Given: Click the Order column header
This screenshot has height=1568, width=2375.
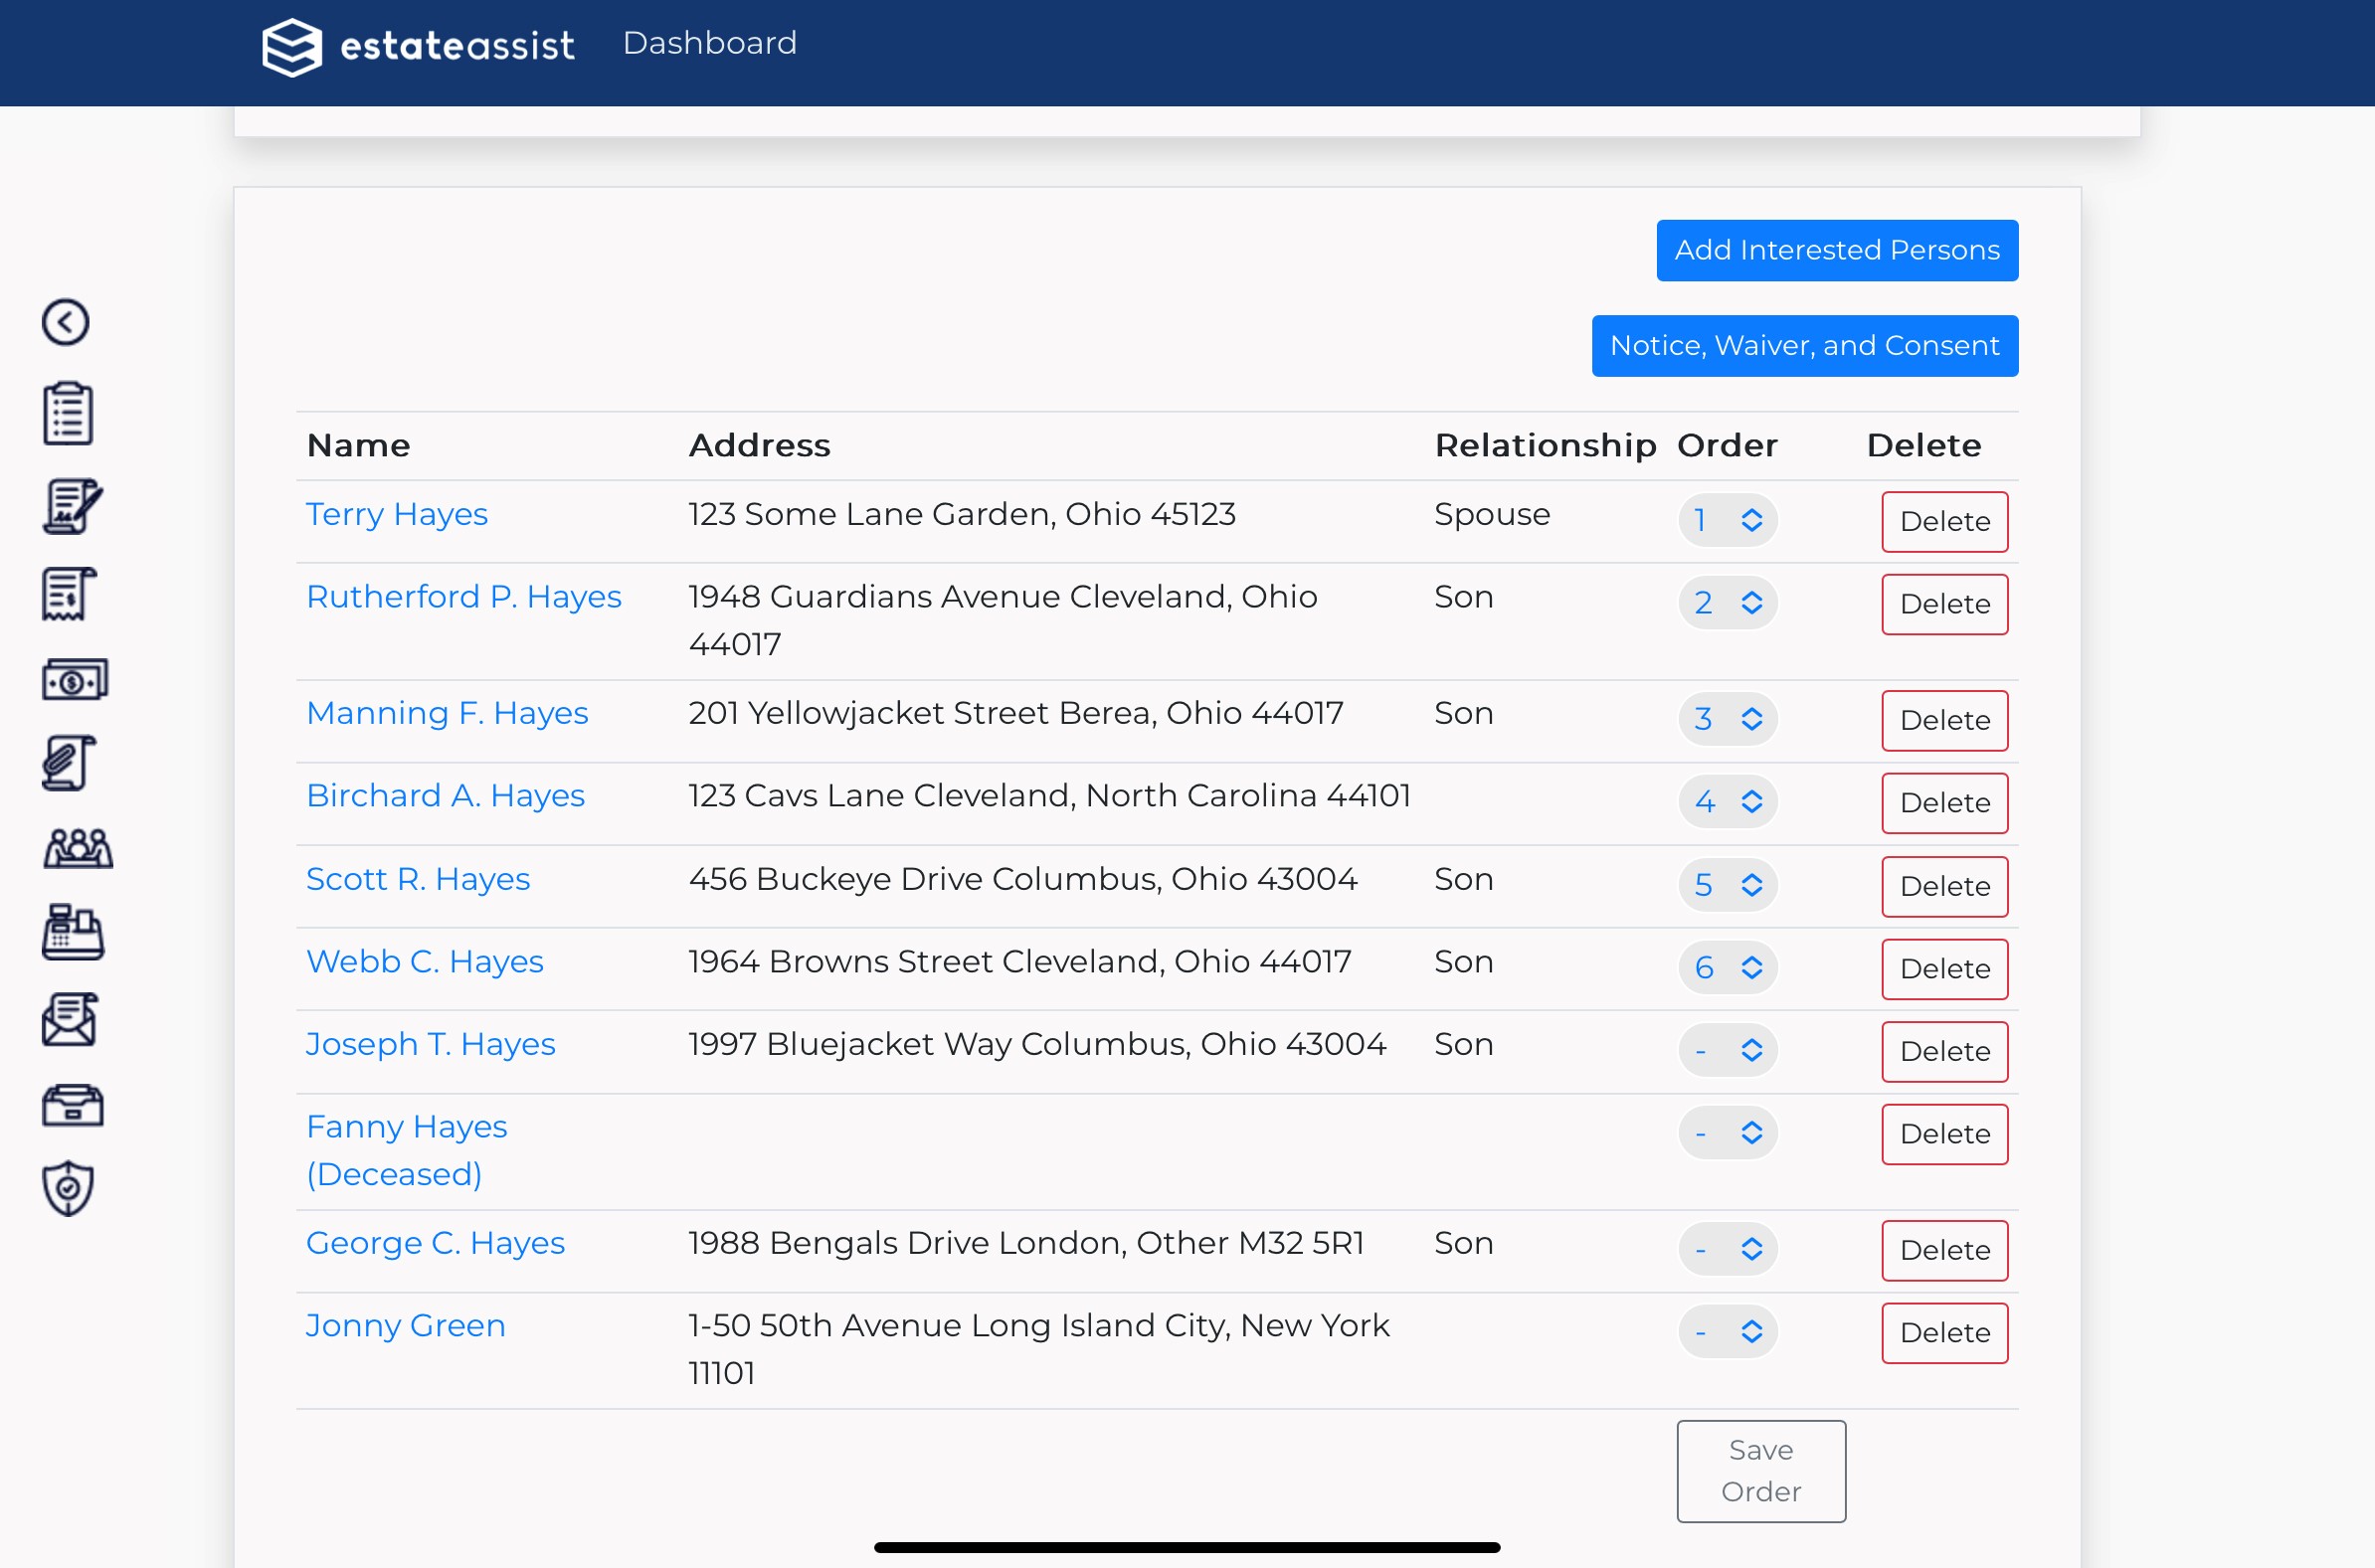Looking at the screenshot, I should (1727, 445).
